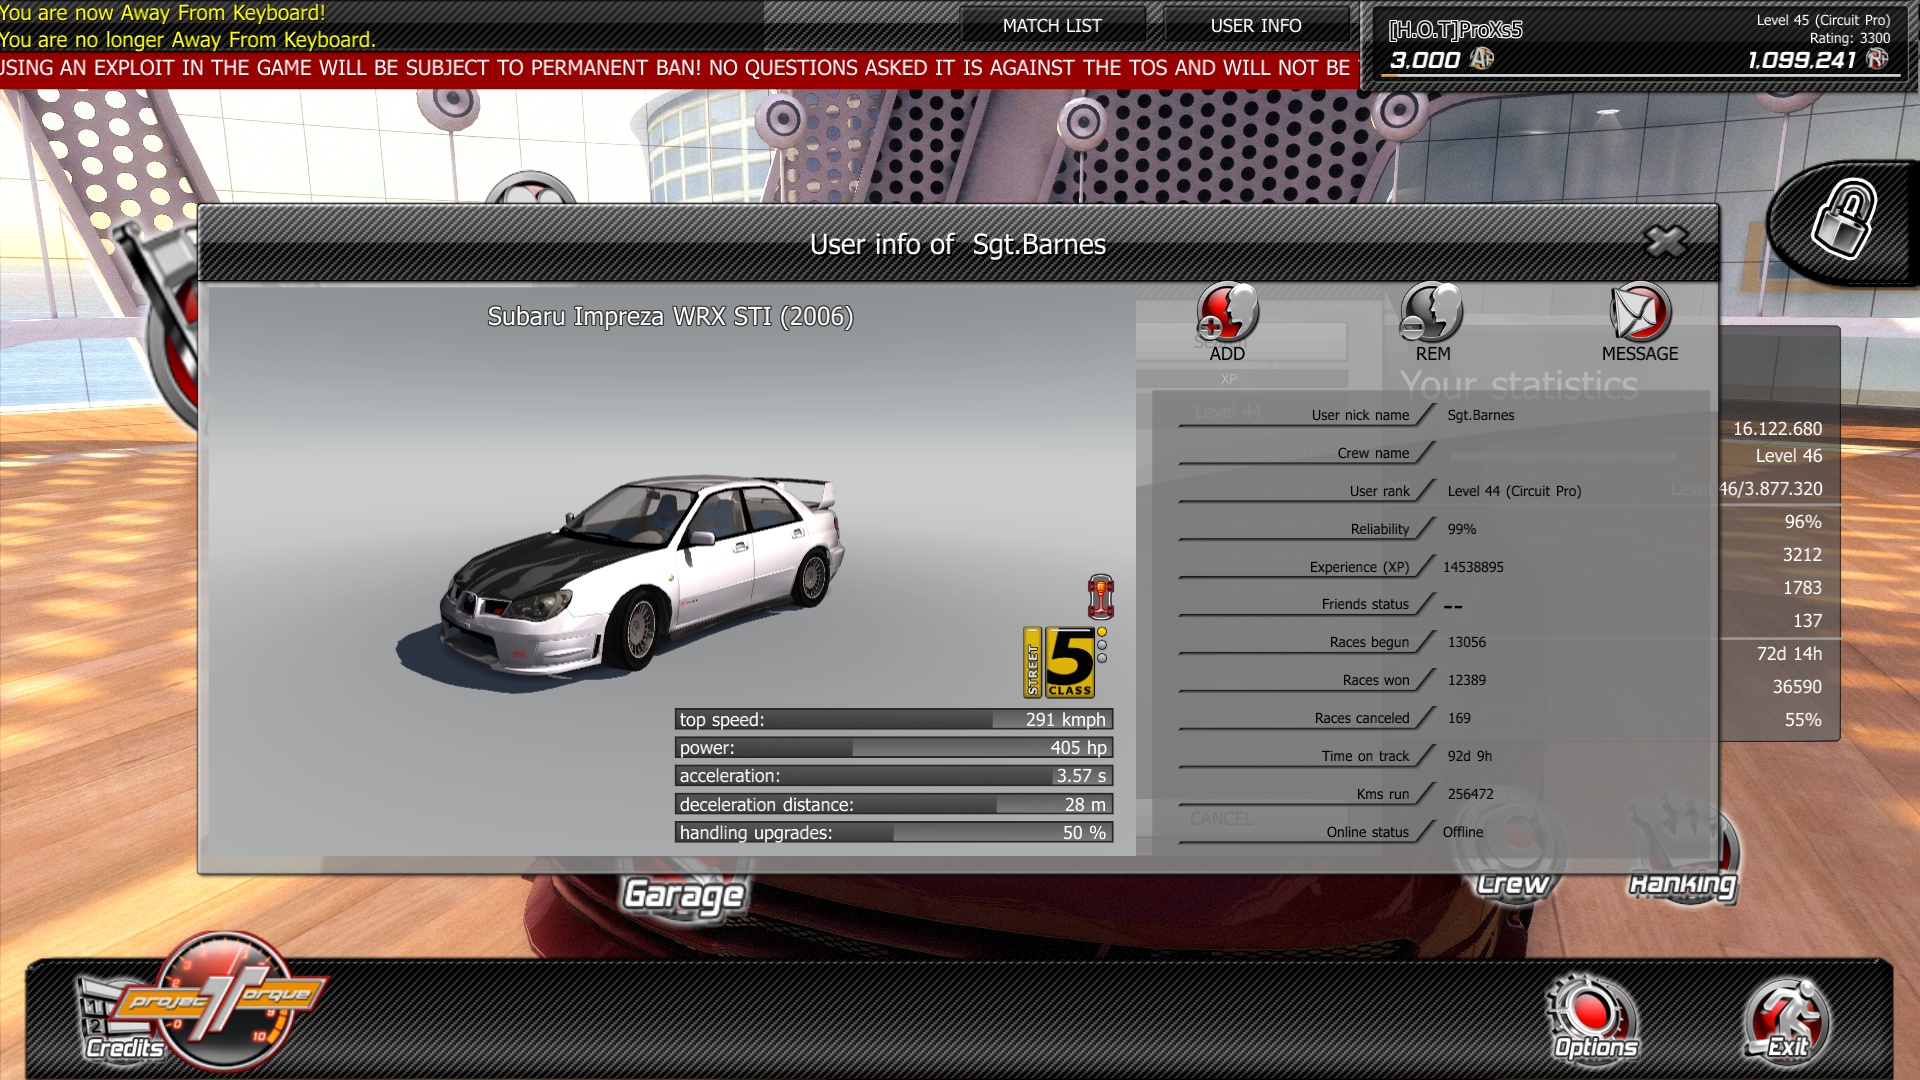
Task: Select handling upgrades 50 % bar
Action: point(894,832)
